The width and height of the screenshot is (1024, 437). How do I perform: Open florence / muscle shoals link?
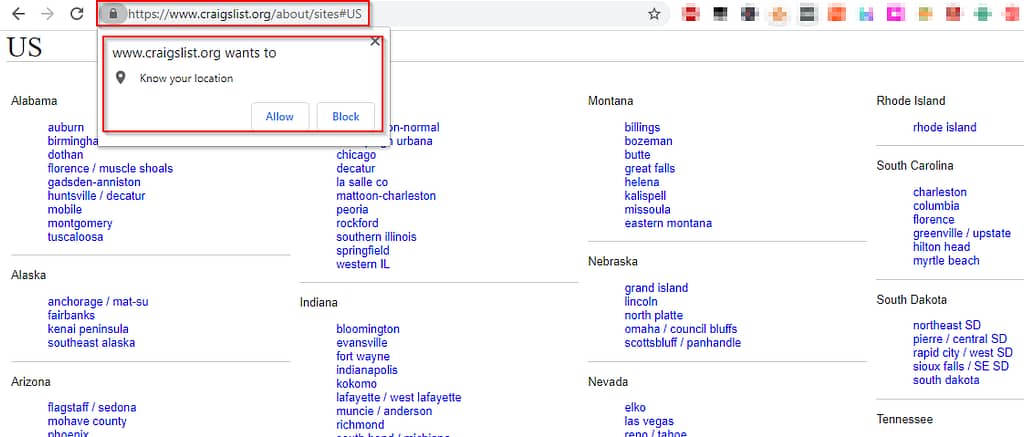[110, 169]
